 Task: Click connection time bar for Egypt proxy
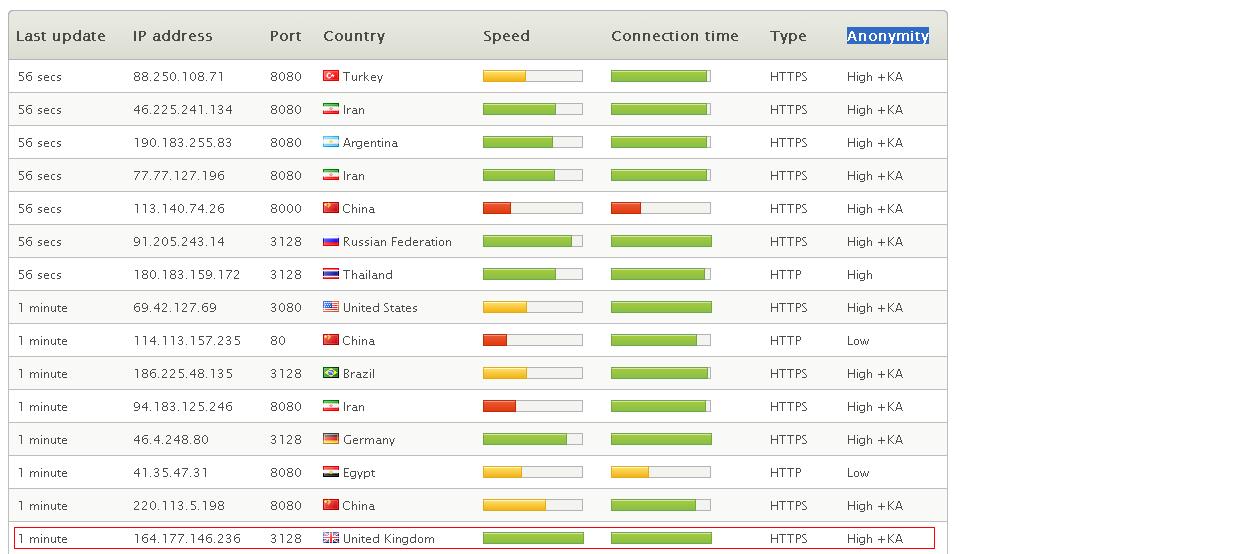(661, 472)
